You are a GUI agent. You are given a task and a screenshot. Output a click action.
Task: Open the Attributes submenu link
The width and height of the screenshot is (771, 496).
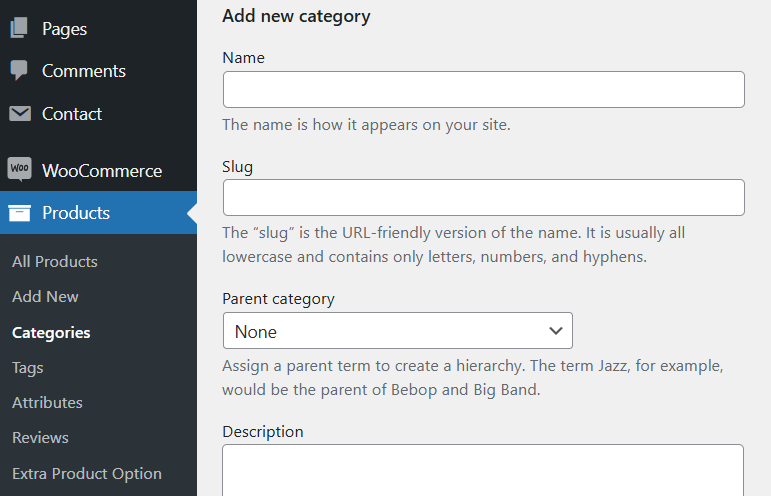(47, 403)
